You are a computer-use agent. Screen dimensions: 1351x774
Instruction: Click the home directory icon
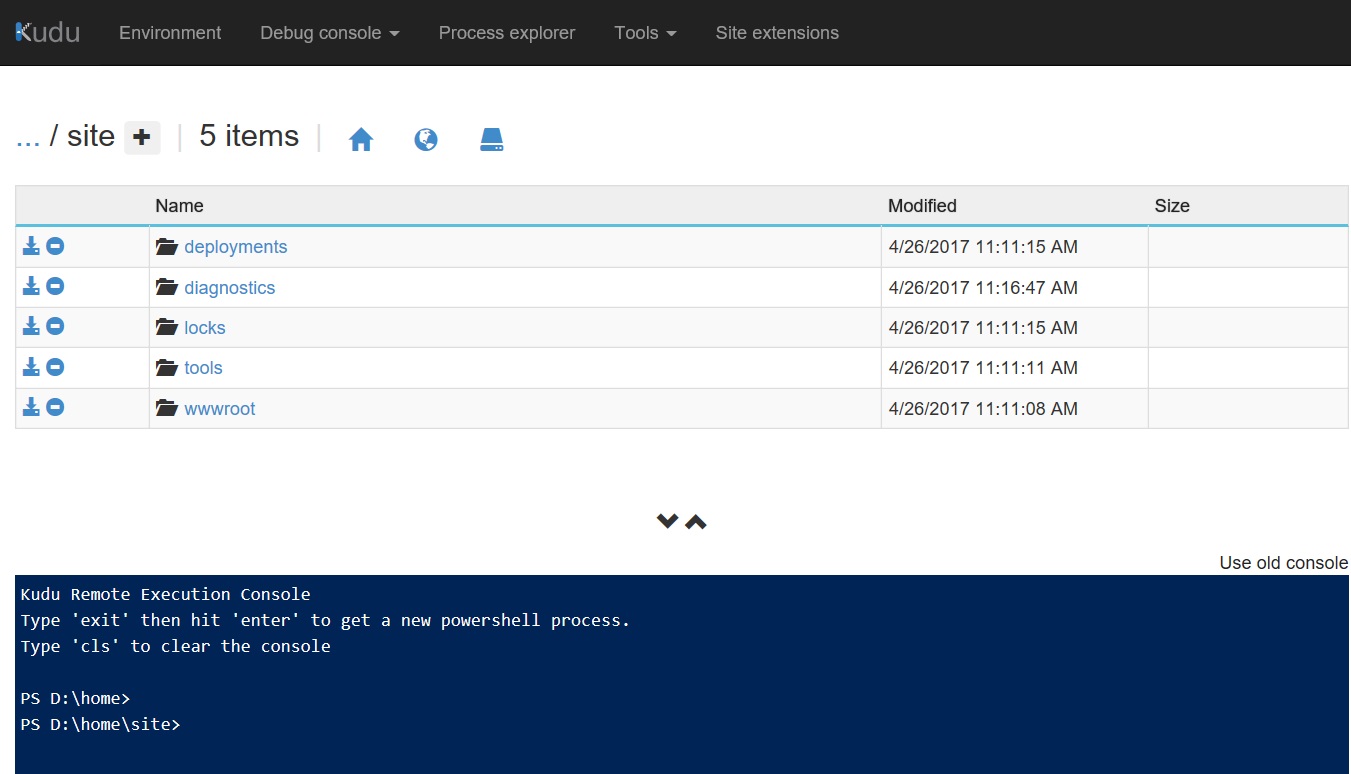361,140
